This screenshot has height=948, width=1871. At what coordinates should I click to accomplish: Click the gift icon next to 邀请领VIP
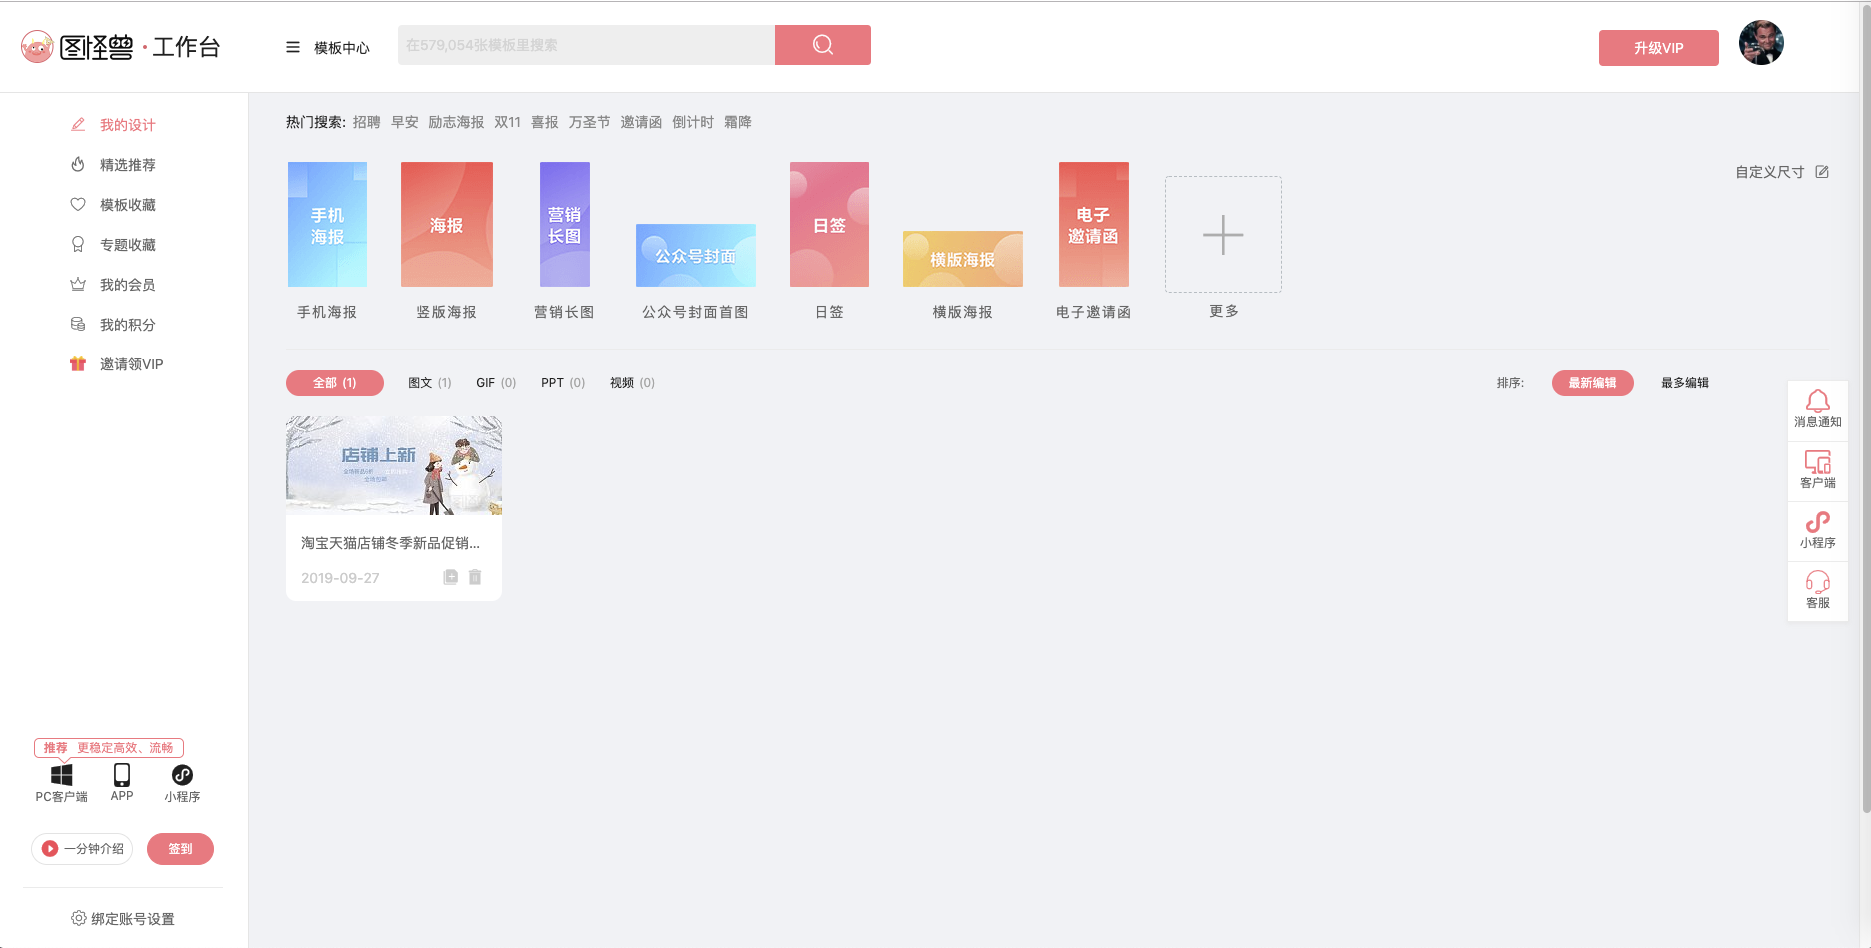[78, 363]
